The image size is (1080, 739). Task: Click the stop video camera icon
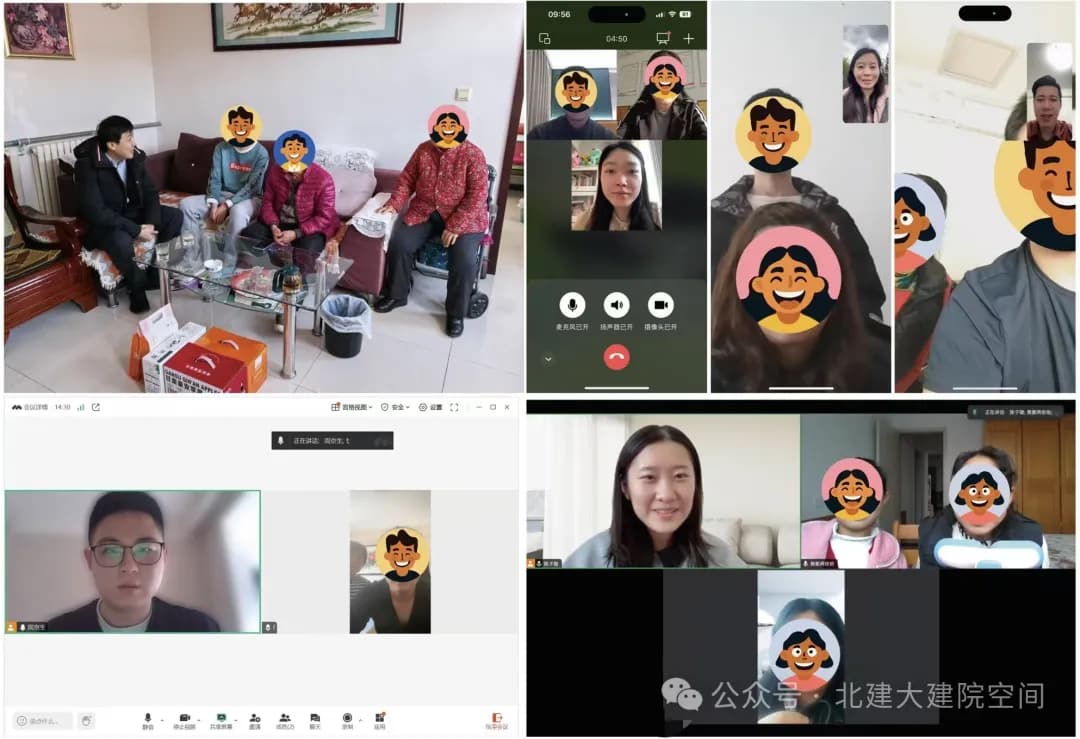(x=184, y=718)
